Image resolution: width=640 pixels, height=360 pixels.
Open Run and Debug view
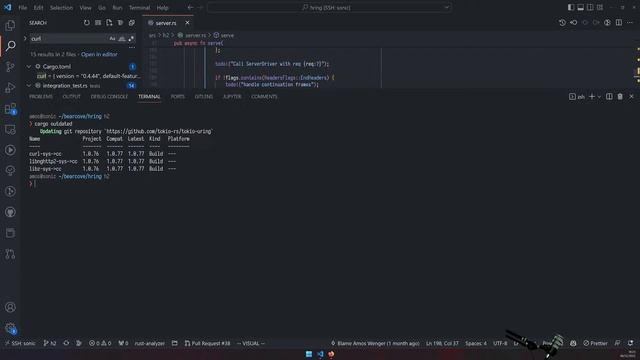coord(10,87)
